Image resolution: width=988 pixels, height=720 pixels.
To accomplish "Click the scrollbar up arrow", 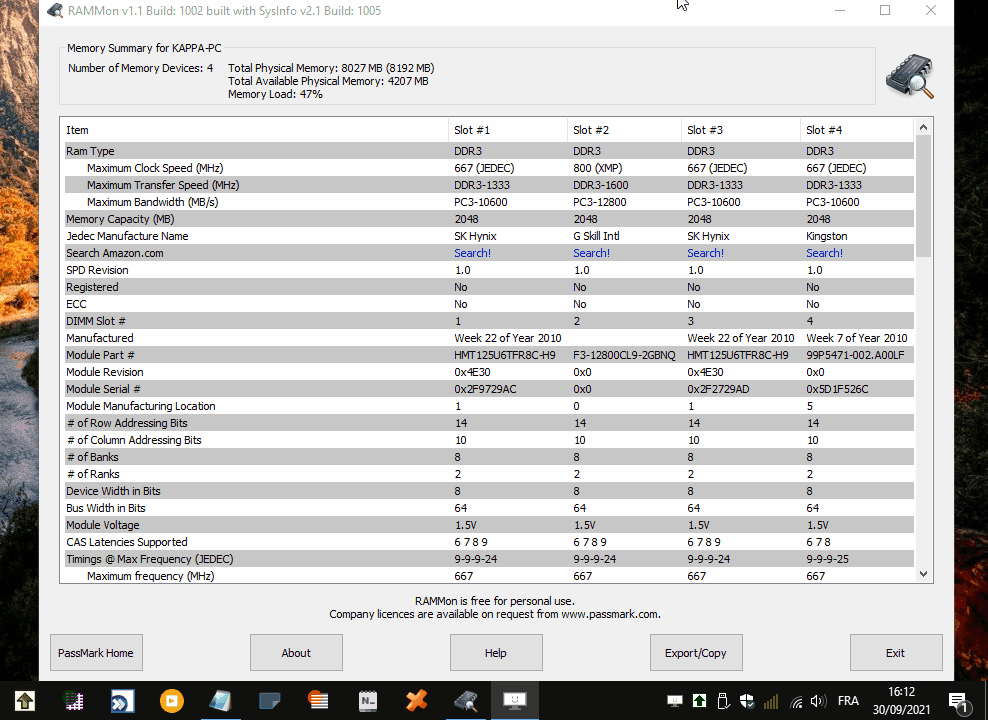I will (924, 127).
